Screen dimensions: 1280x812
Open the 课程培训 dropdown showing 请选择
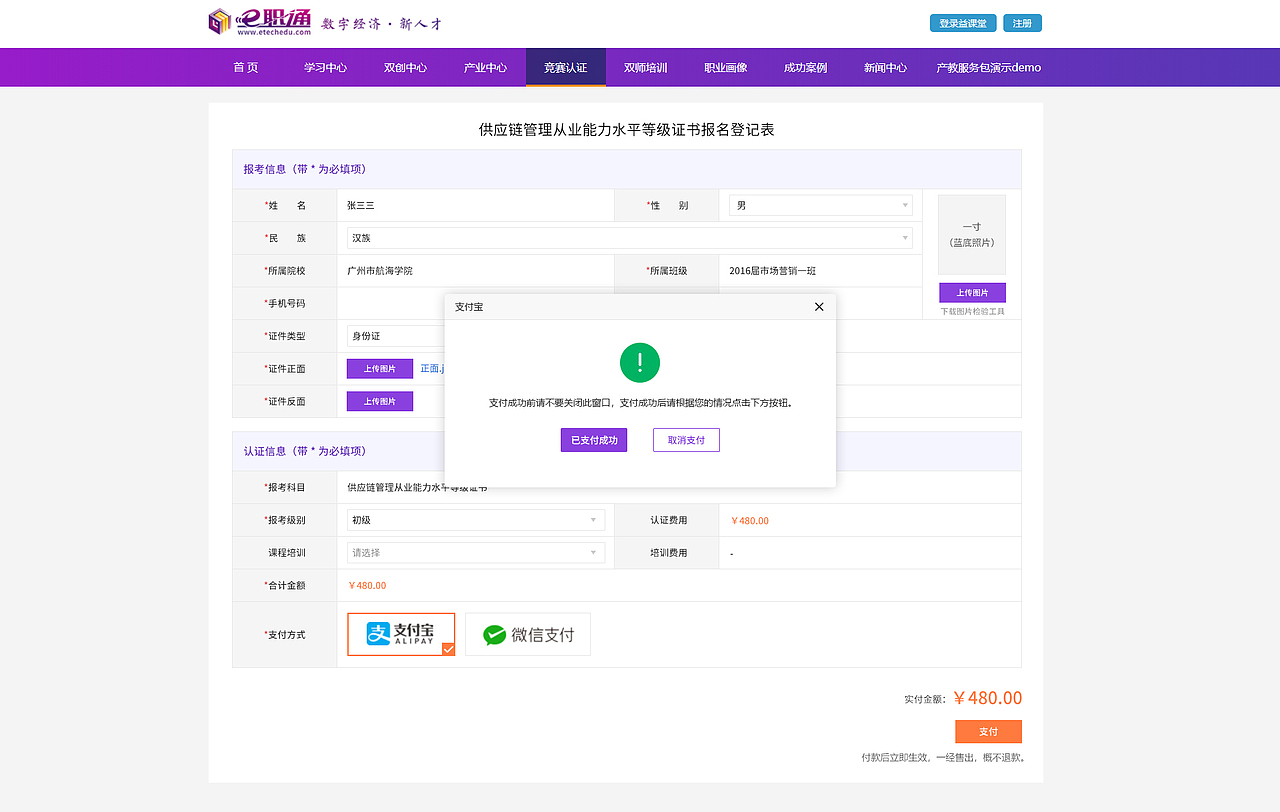tap(475, 552)
